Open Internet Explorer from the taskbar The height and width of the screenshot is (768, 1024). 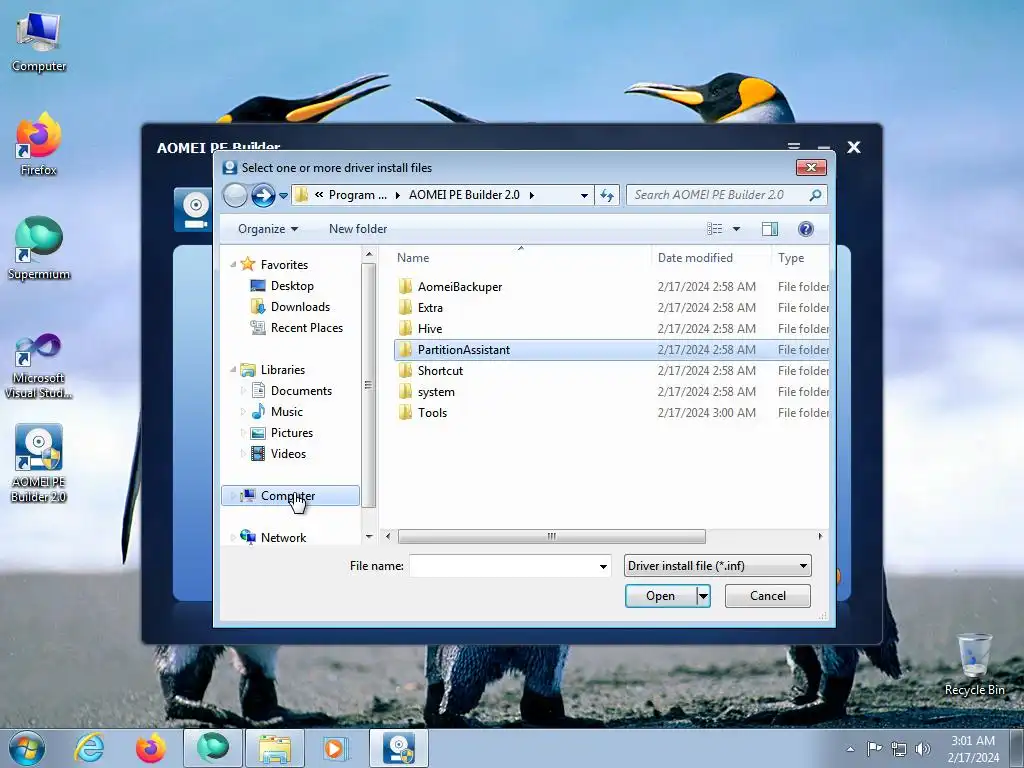[x=89, y=748]
